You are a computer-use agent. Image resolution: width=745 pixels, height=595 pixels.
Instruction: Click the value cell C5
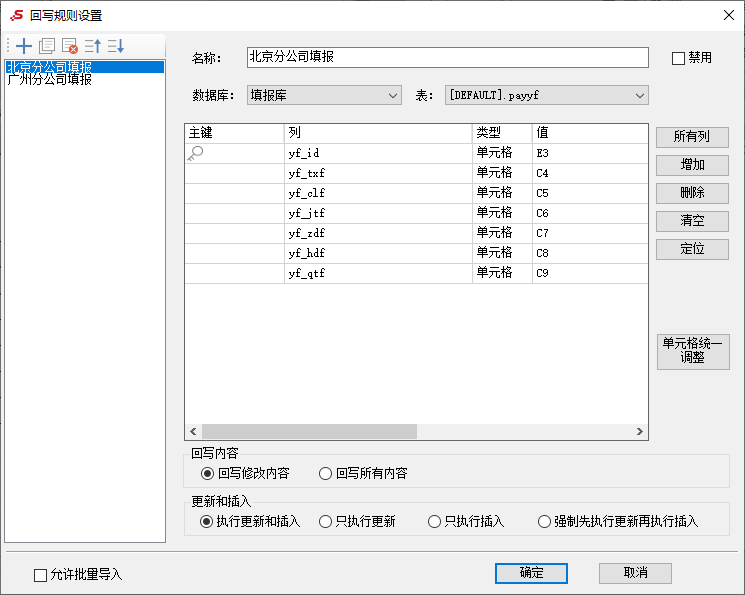(590, 193)
